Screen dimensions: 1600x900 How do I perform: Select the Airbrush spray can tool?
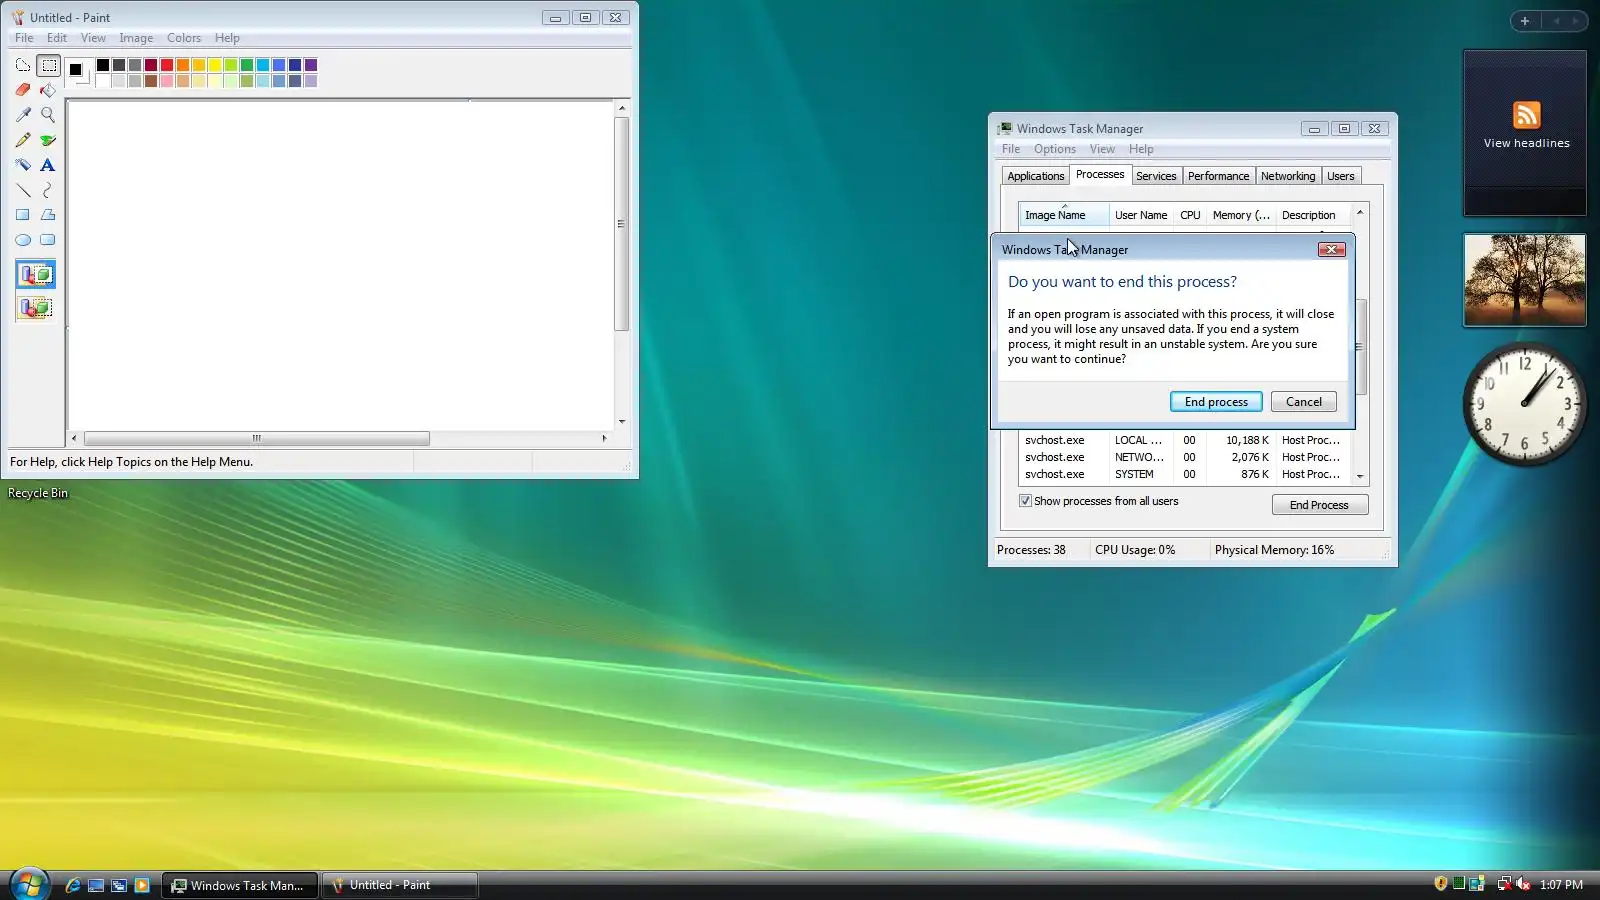pos(23,165)
